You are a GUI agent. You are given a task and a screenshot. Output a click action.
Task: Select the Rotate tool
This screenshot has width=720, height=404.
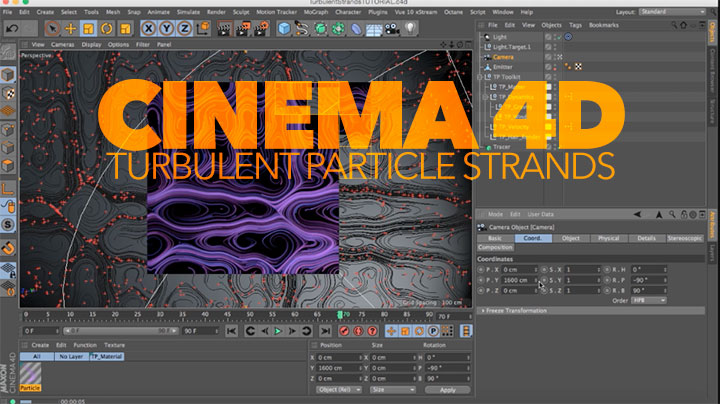pyautogui.click(x=107, y=29)
